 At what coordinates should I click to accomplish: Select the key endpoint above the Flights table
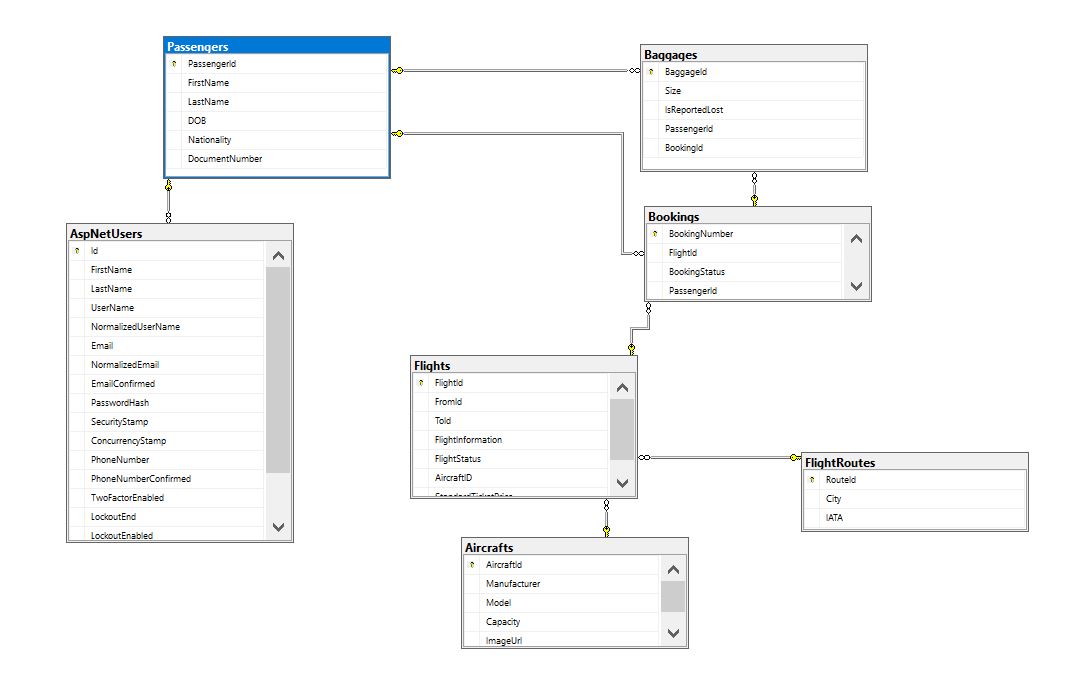tap(632, 349)
